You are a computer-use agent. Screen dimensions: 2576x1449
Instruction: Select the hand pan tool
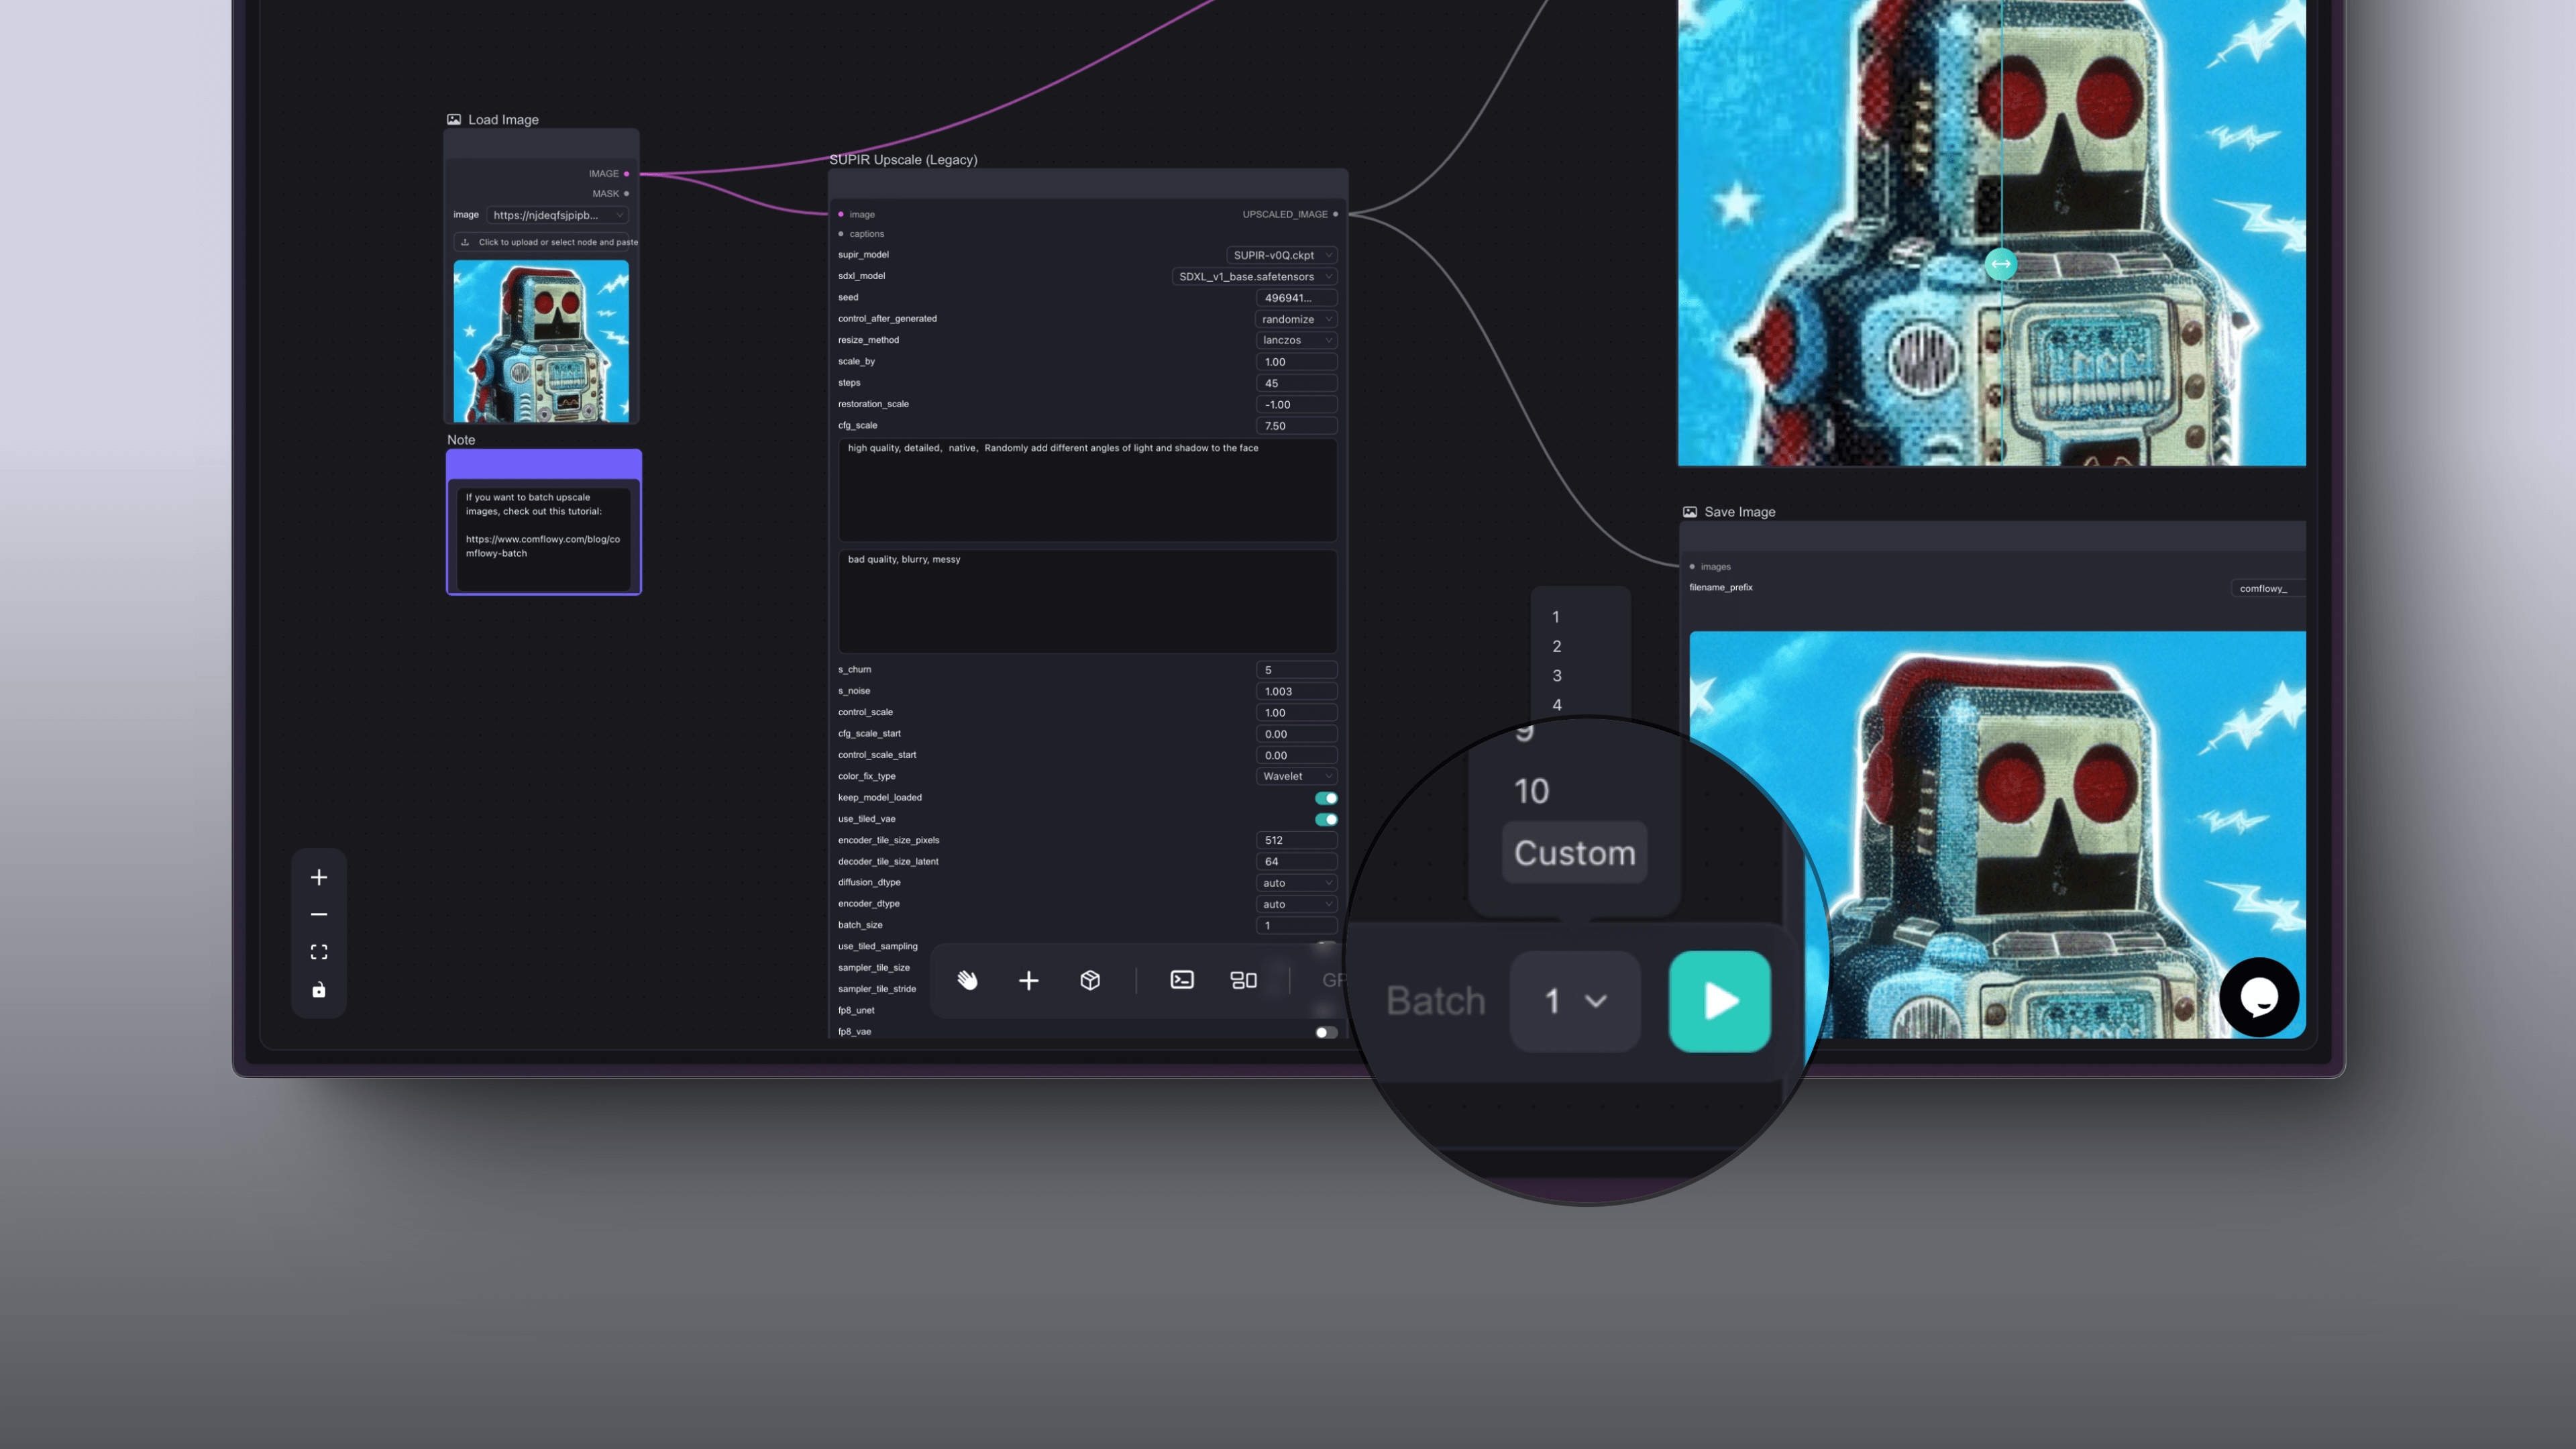click(967, 980)
